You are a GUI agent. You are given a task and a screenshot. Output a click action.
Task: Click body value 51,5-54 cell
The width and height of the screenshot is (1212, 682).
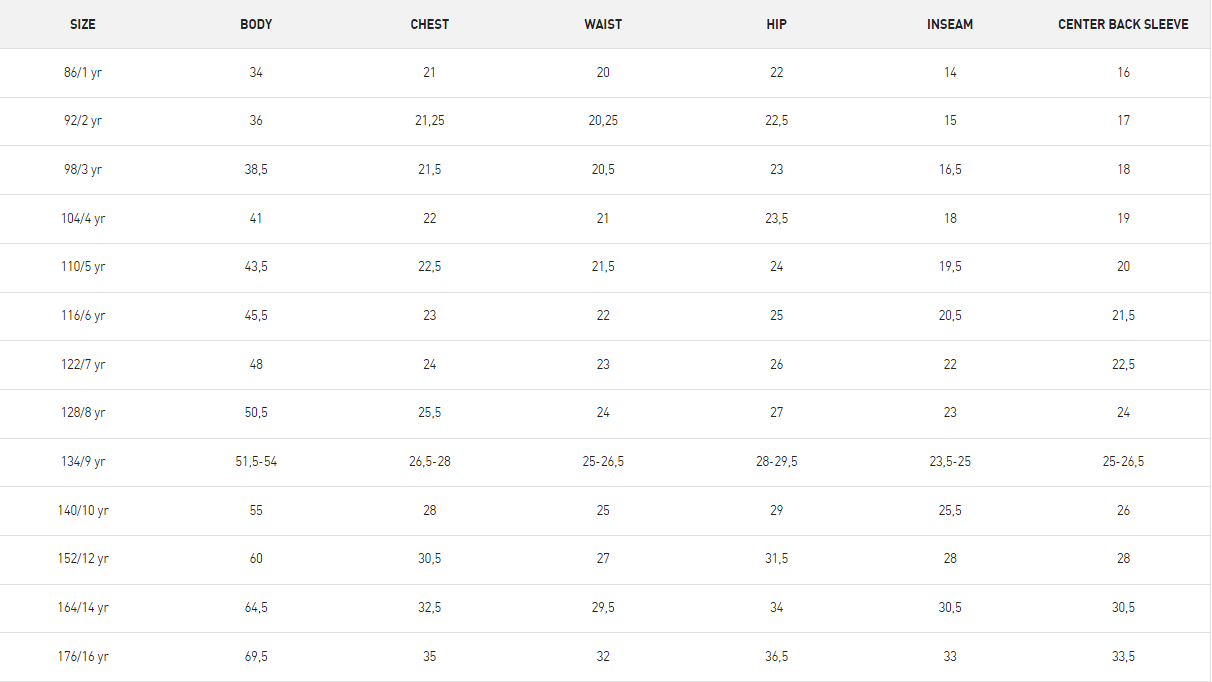pos(256,461)
